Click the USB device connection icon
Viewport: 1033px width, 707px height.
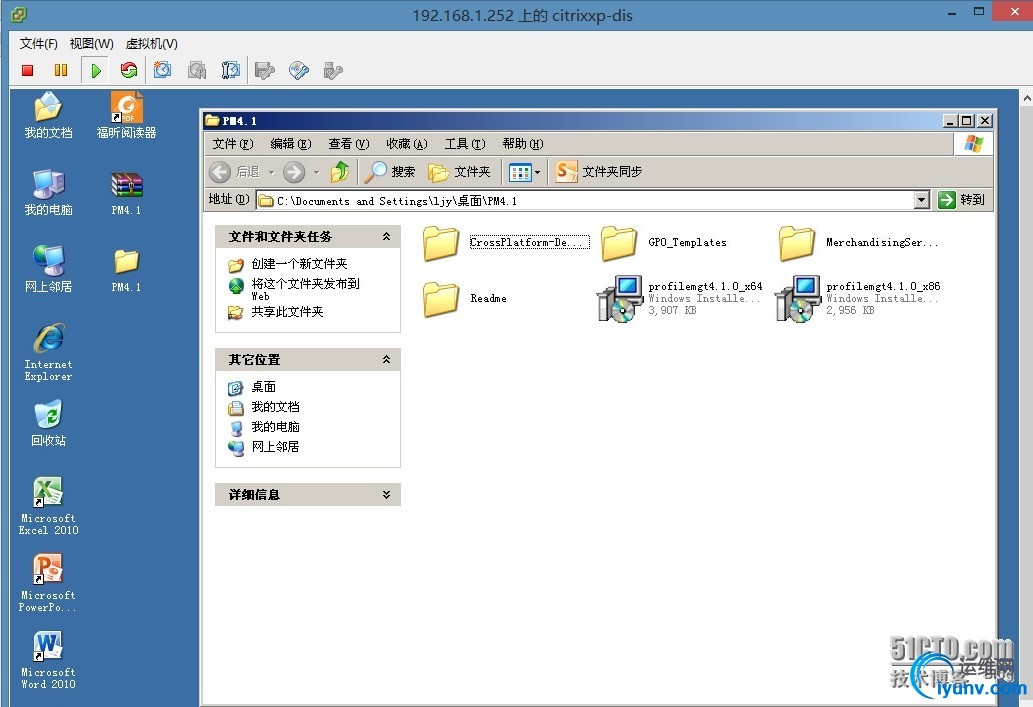tap(333, 70)
